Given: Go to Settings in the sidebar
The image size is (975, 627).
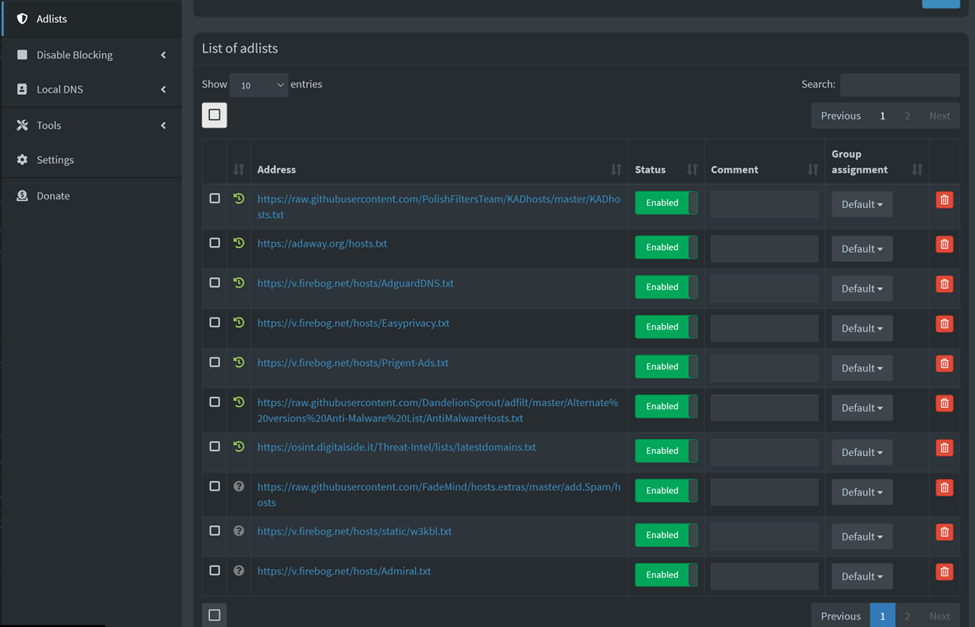Looking at the screenshot, I should (55, 160).
